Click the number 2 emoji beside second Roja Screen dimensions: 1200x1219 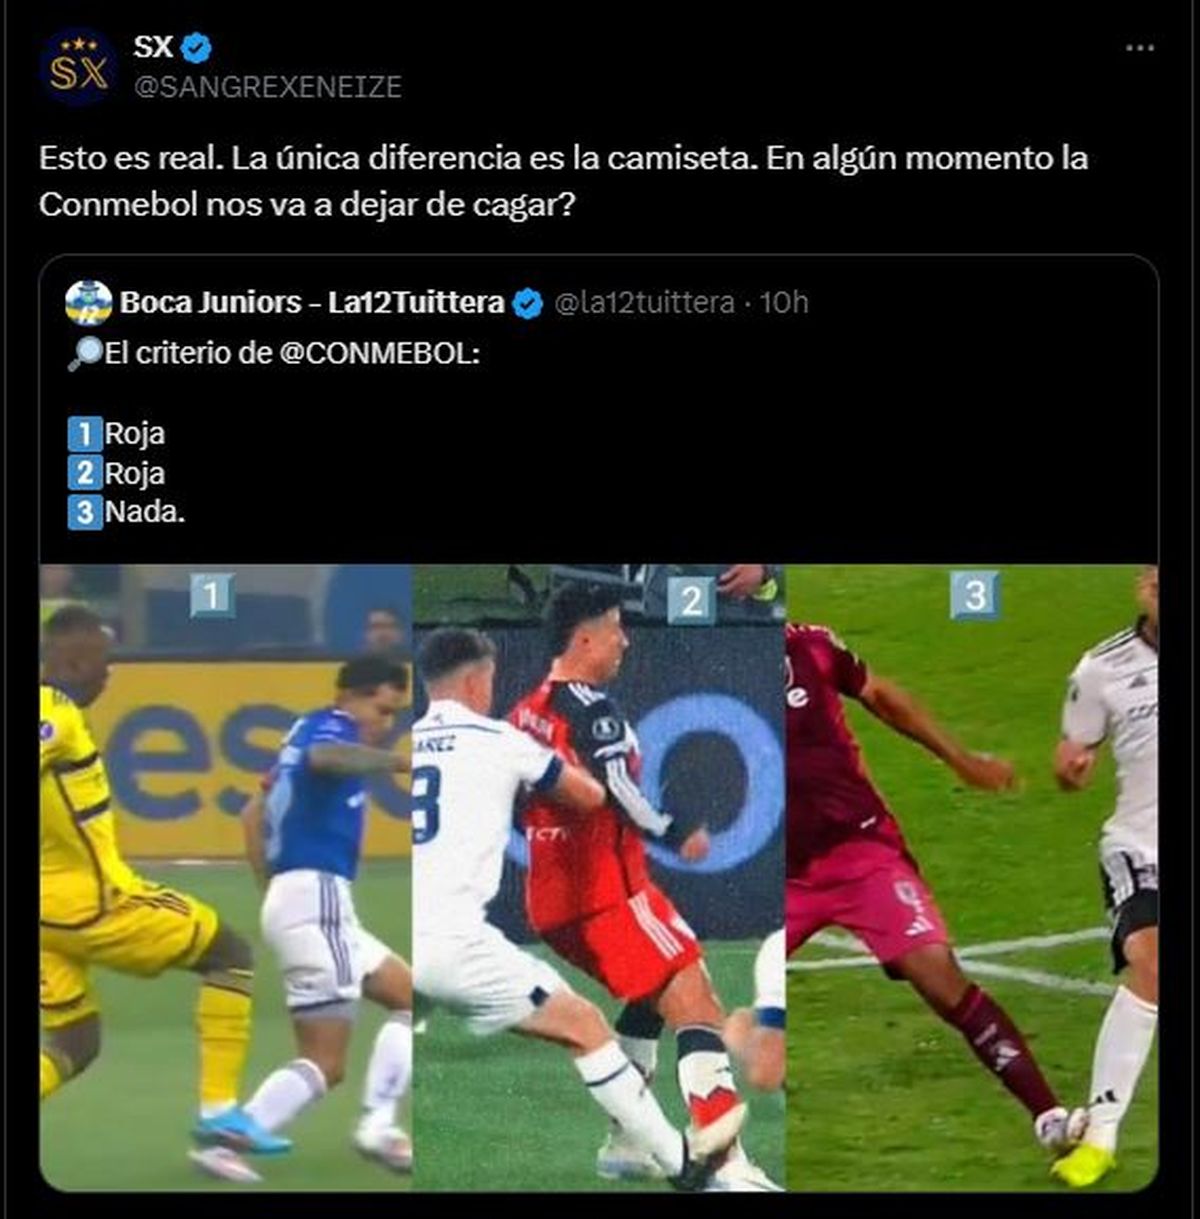tap(85, 473)
